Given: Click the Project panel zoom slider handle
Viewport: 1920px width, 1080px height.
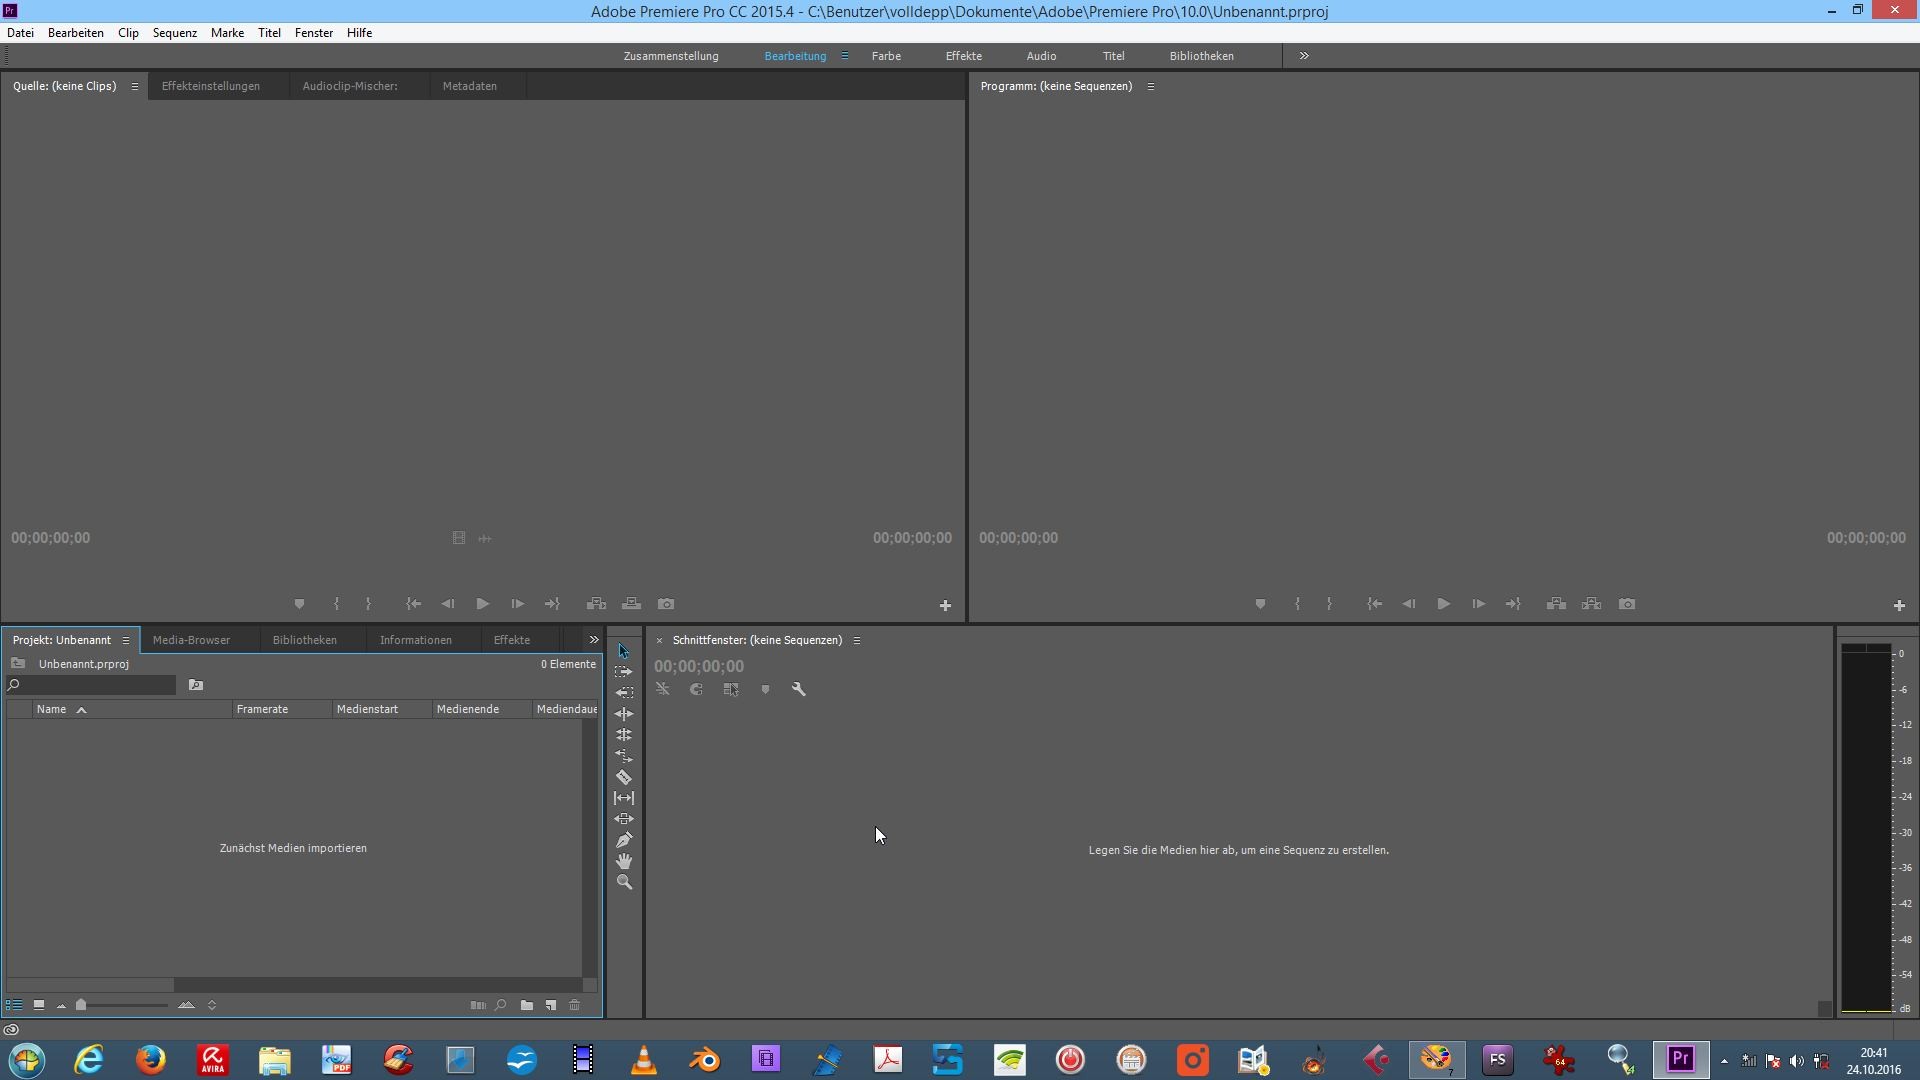Looking at the screenshot, I should [x=81, y=1005].
